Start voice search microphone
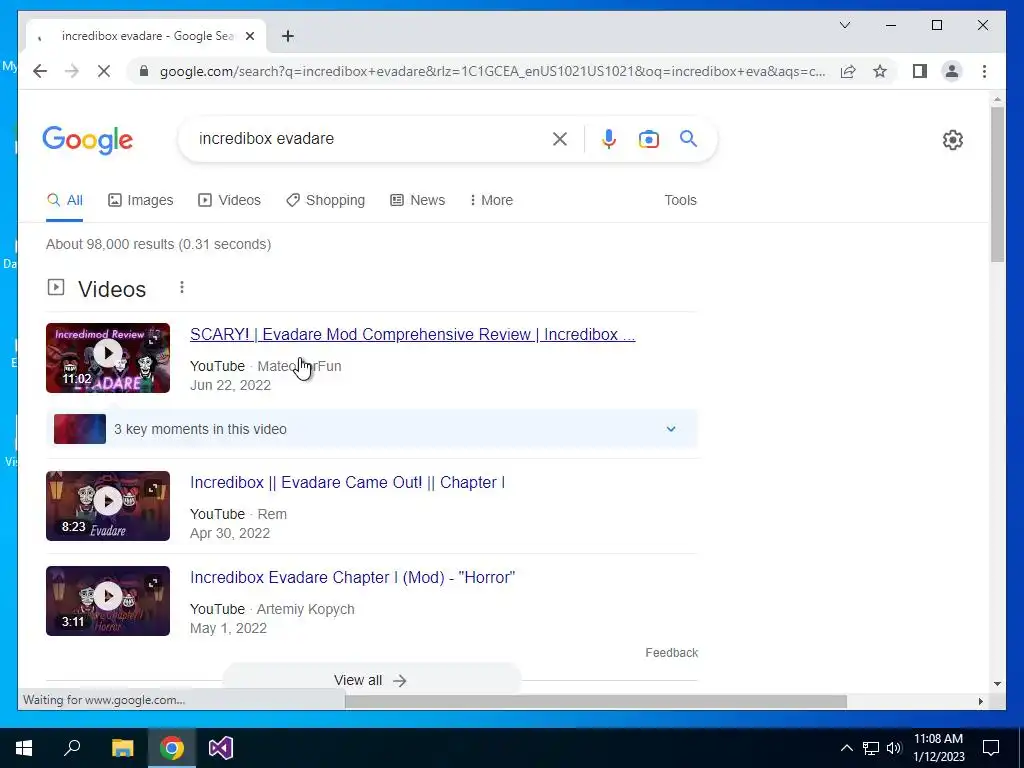Viewport: 1024px width, 768px height. coord(609,138)
